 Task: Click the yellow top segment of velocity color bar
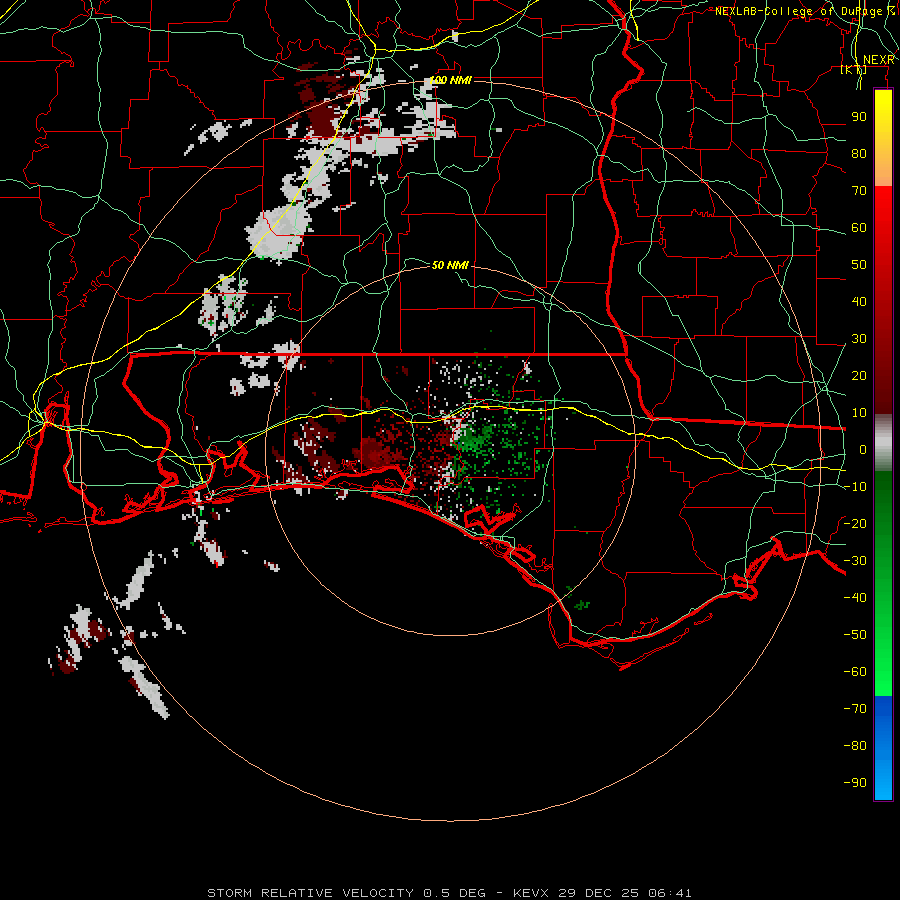tap(883, 138)
